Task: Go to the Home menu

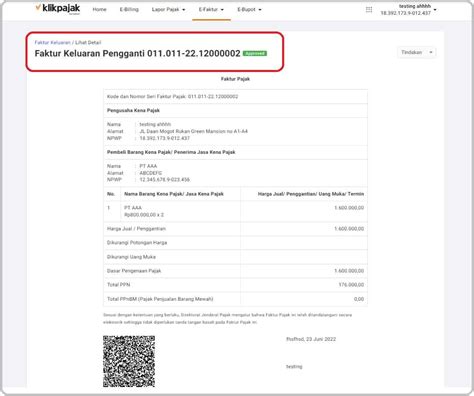Action: click(99, 9)
